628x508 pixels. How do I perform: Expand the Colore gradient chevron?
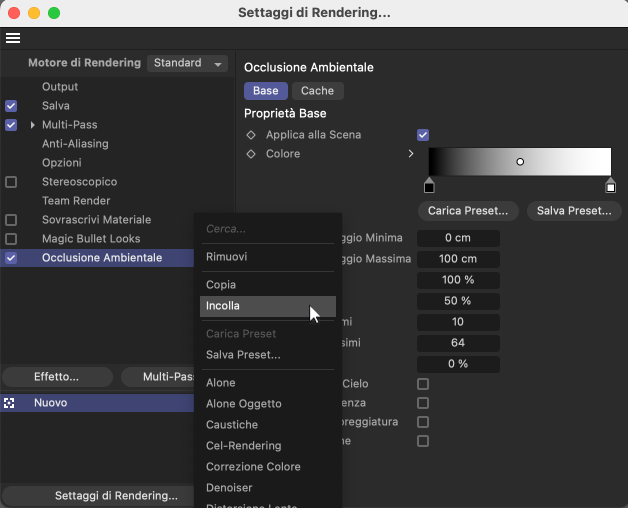411,153
